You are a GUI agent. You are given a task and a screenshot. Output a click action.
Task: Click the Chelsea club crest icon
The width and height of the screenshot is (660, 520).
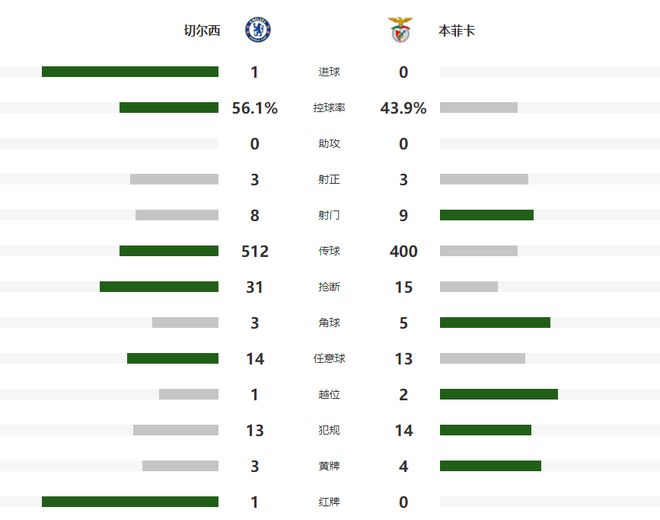pos(258,30)
